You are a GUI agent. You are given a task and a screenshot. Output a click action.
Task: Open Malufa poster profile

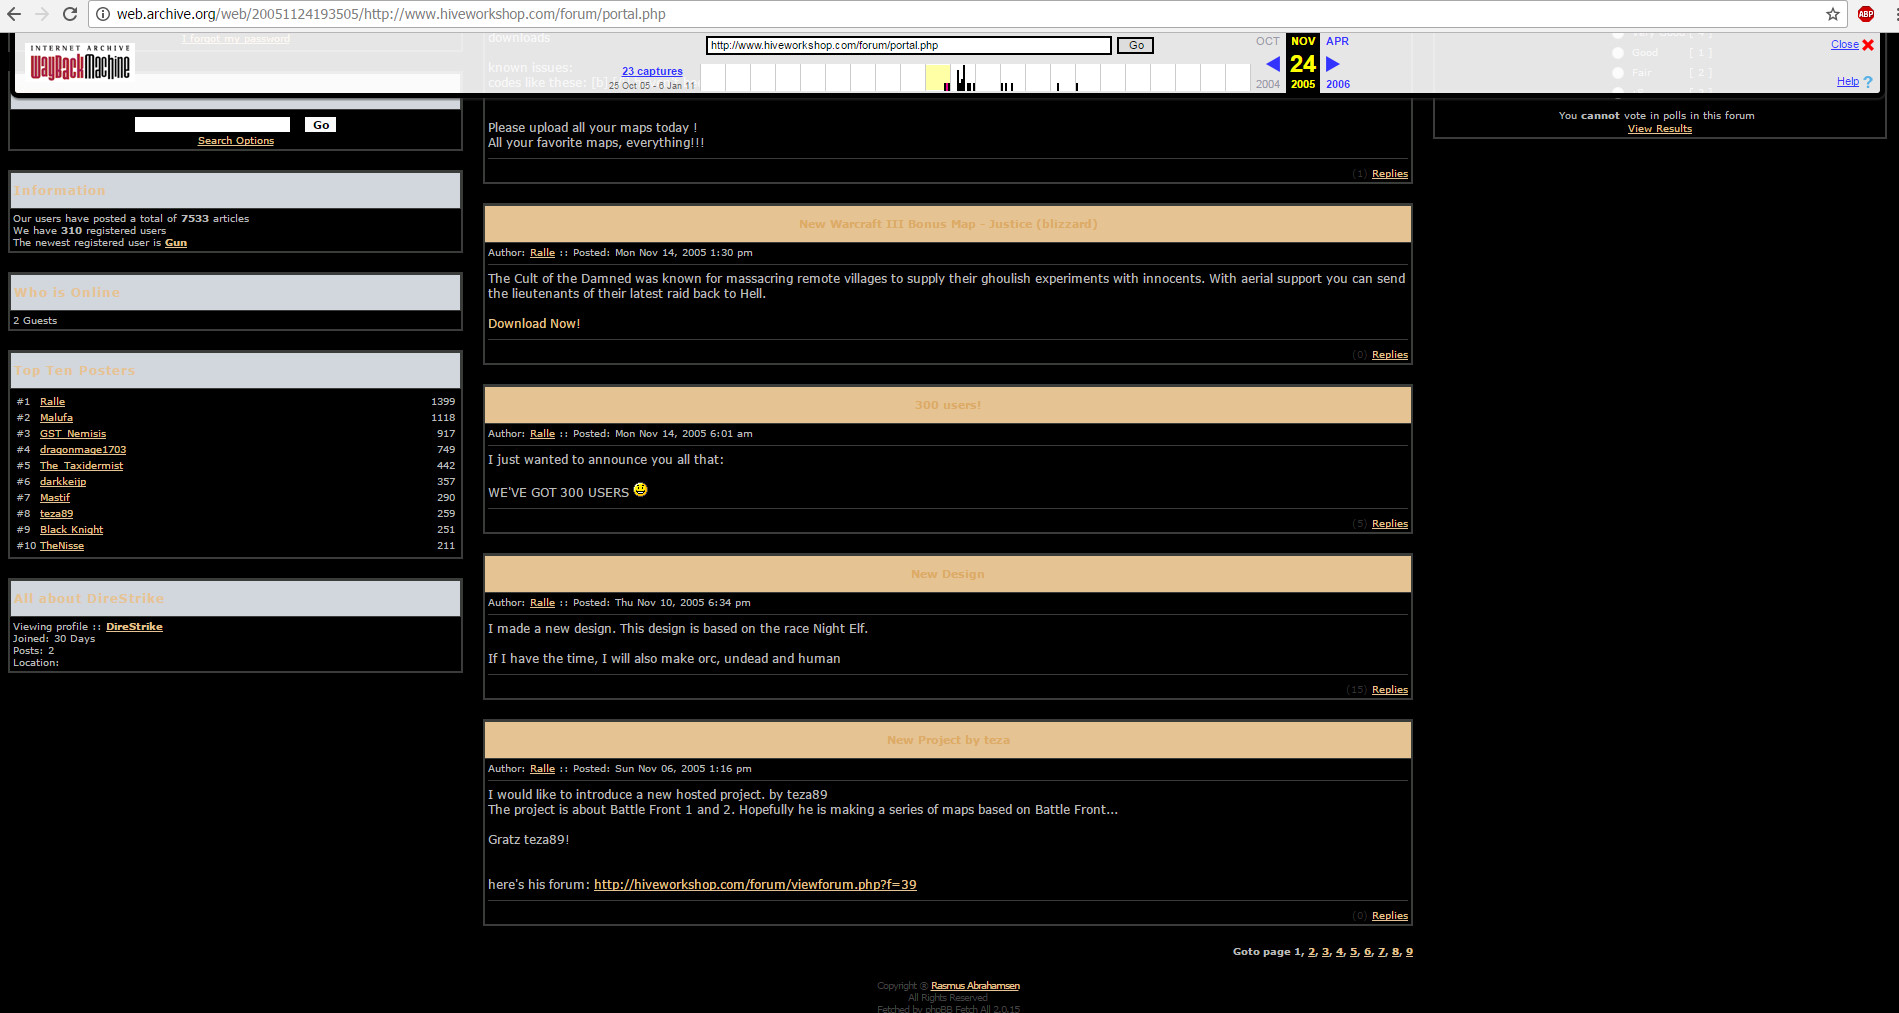click(x=56, y=418)
